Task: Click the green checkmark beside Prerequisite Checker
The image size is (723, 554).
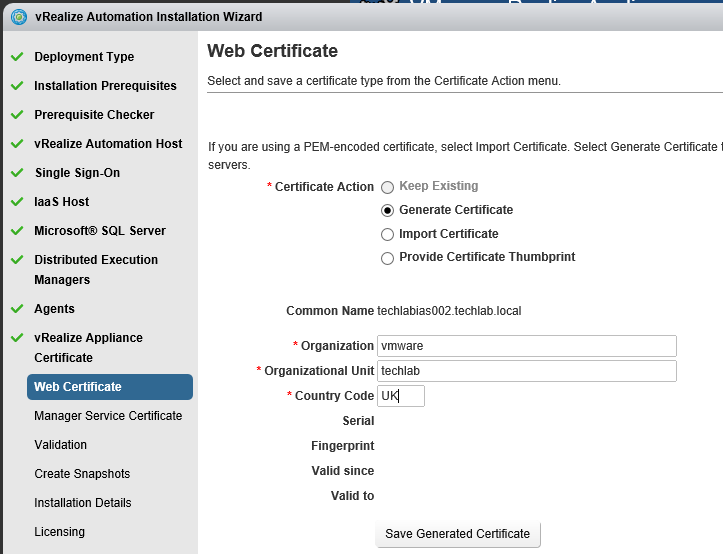Action: (x=17, y=115)
